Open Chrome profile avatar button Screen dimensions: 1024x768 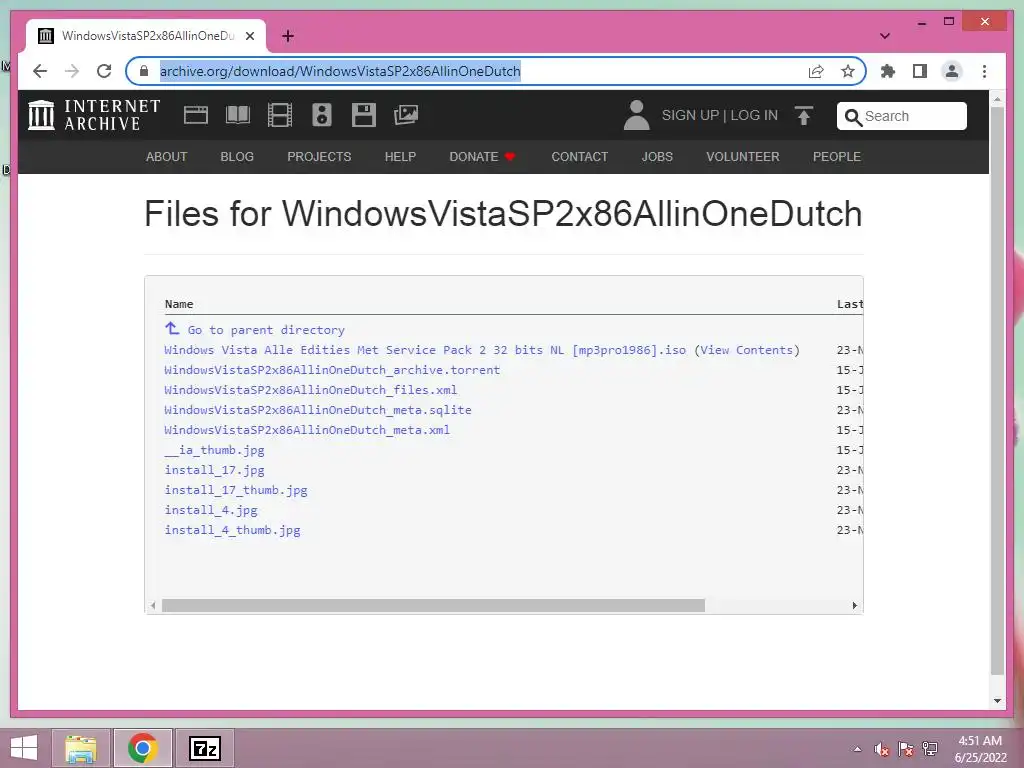(952, 71)
